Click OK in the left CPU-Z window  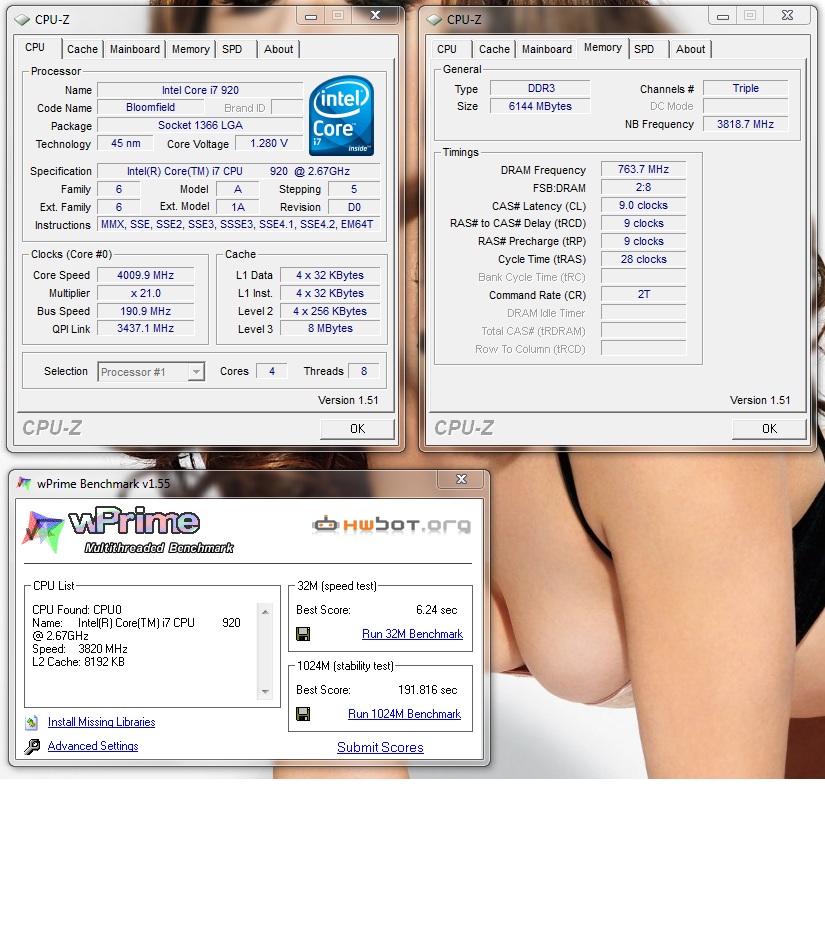tap(358, 429)
